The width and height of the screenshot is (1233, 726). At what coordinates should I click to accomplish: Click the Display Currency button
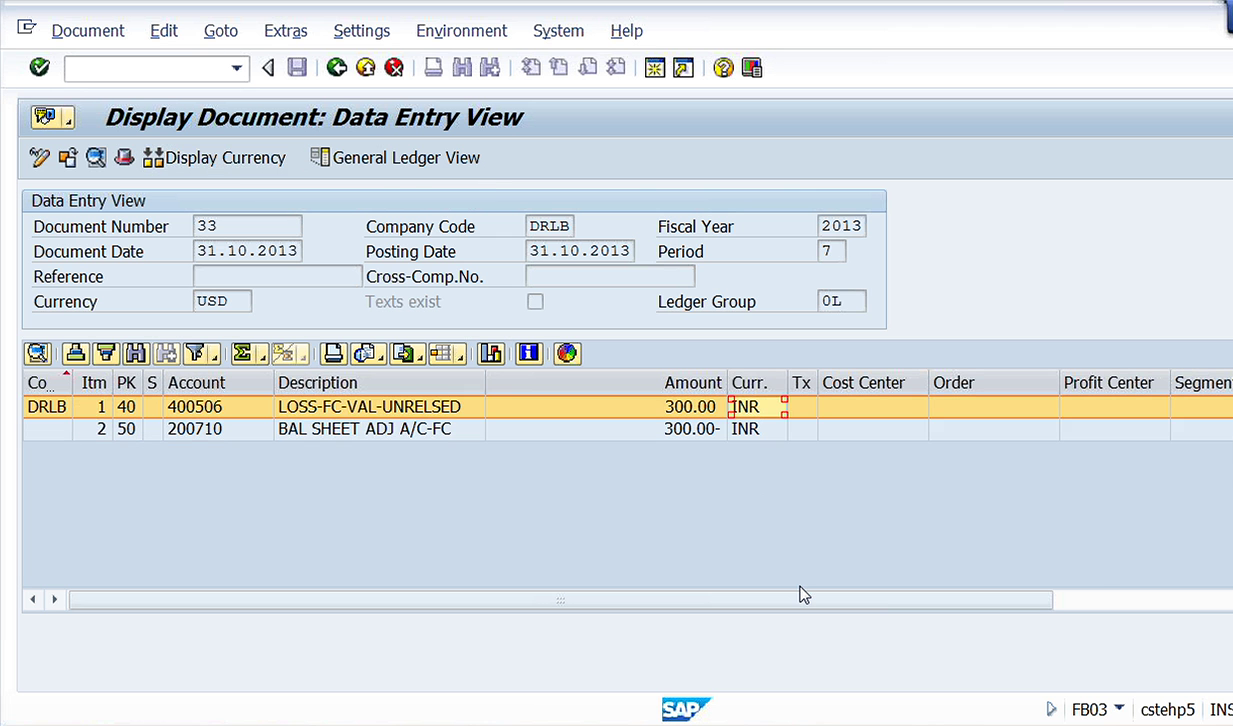(x=214, y=157)
